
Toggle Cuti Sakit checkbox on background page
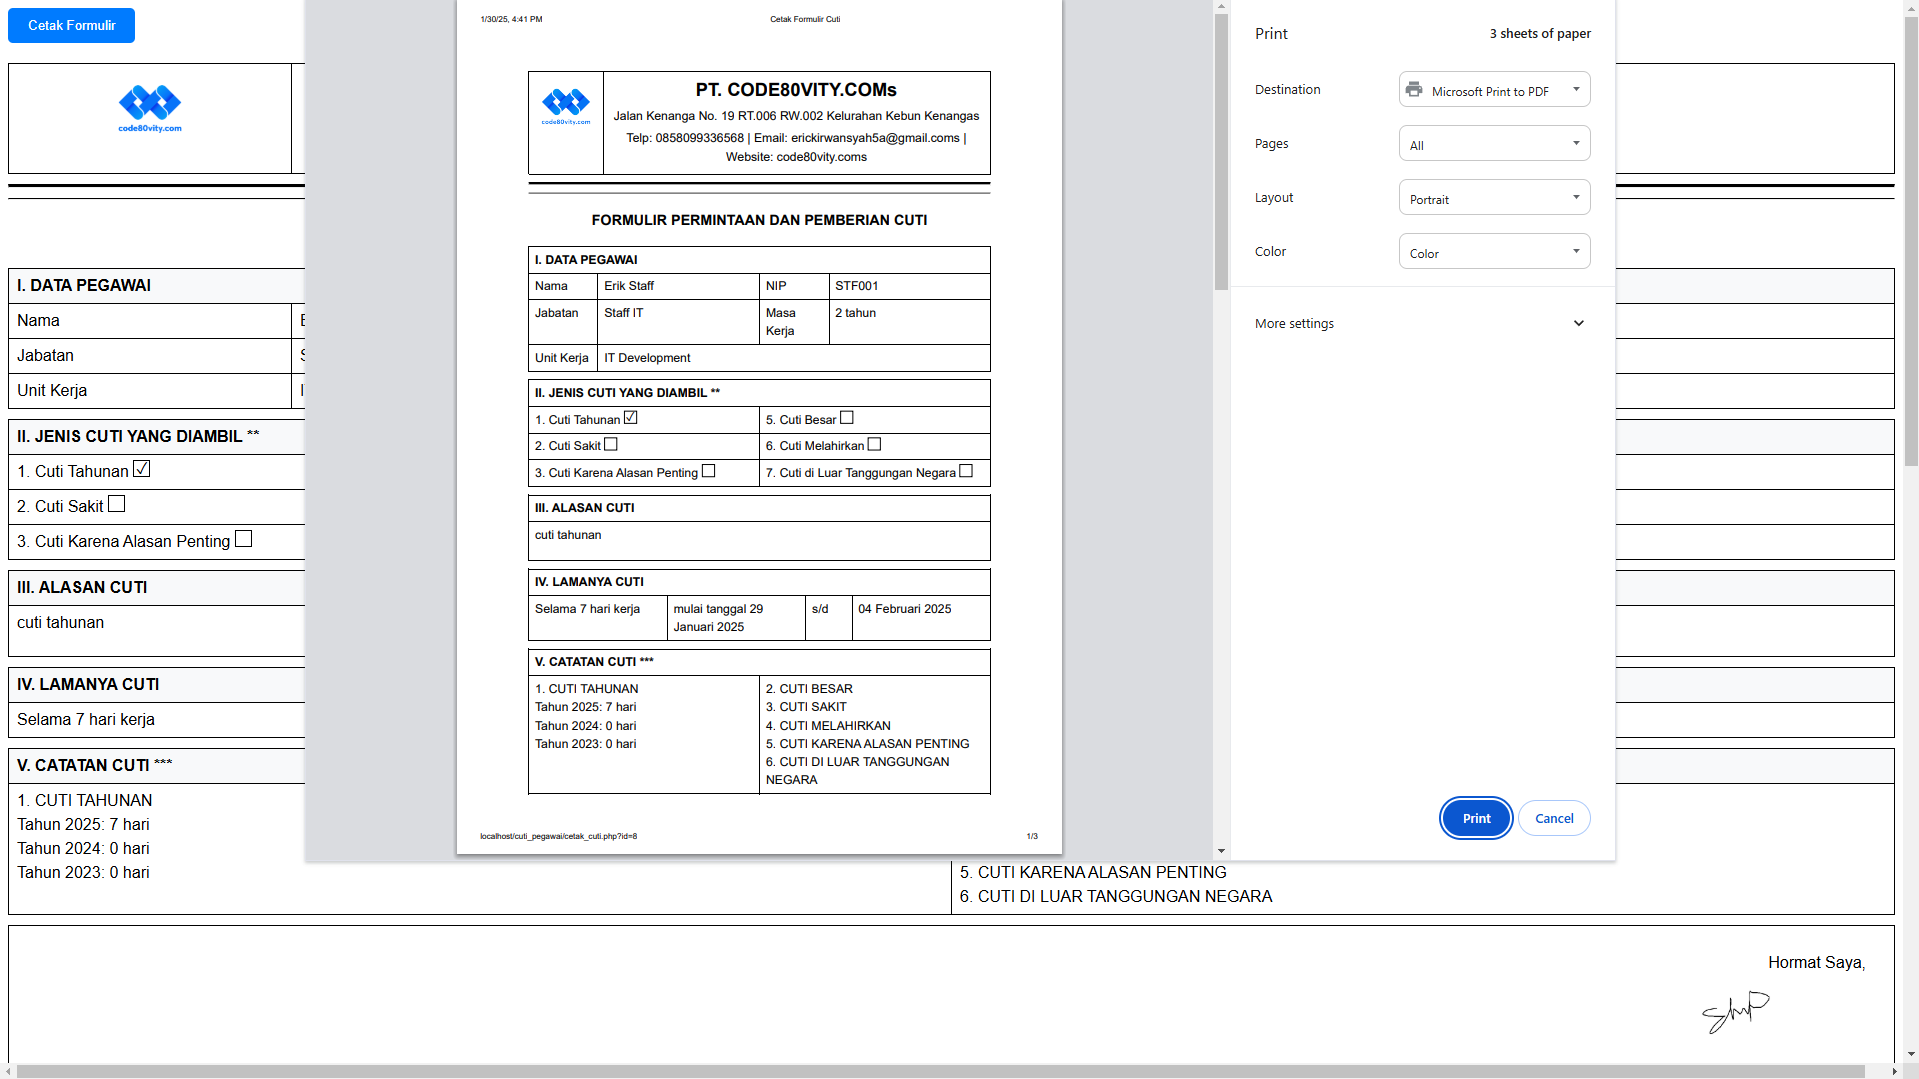(116, 504)
